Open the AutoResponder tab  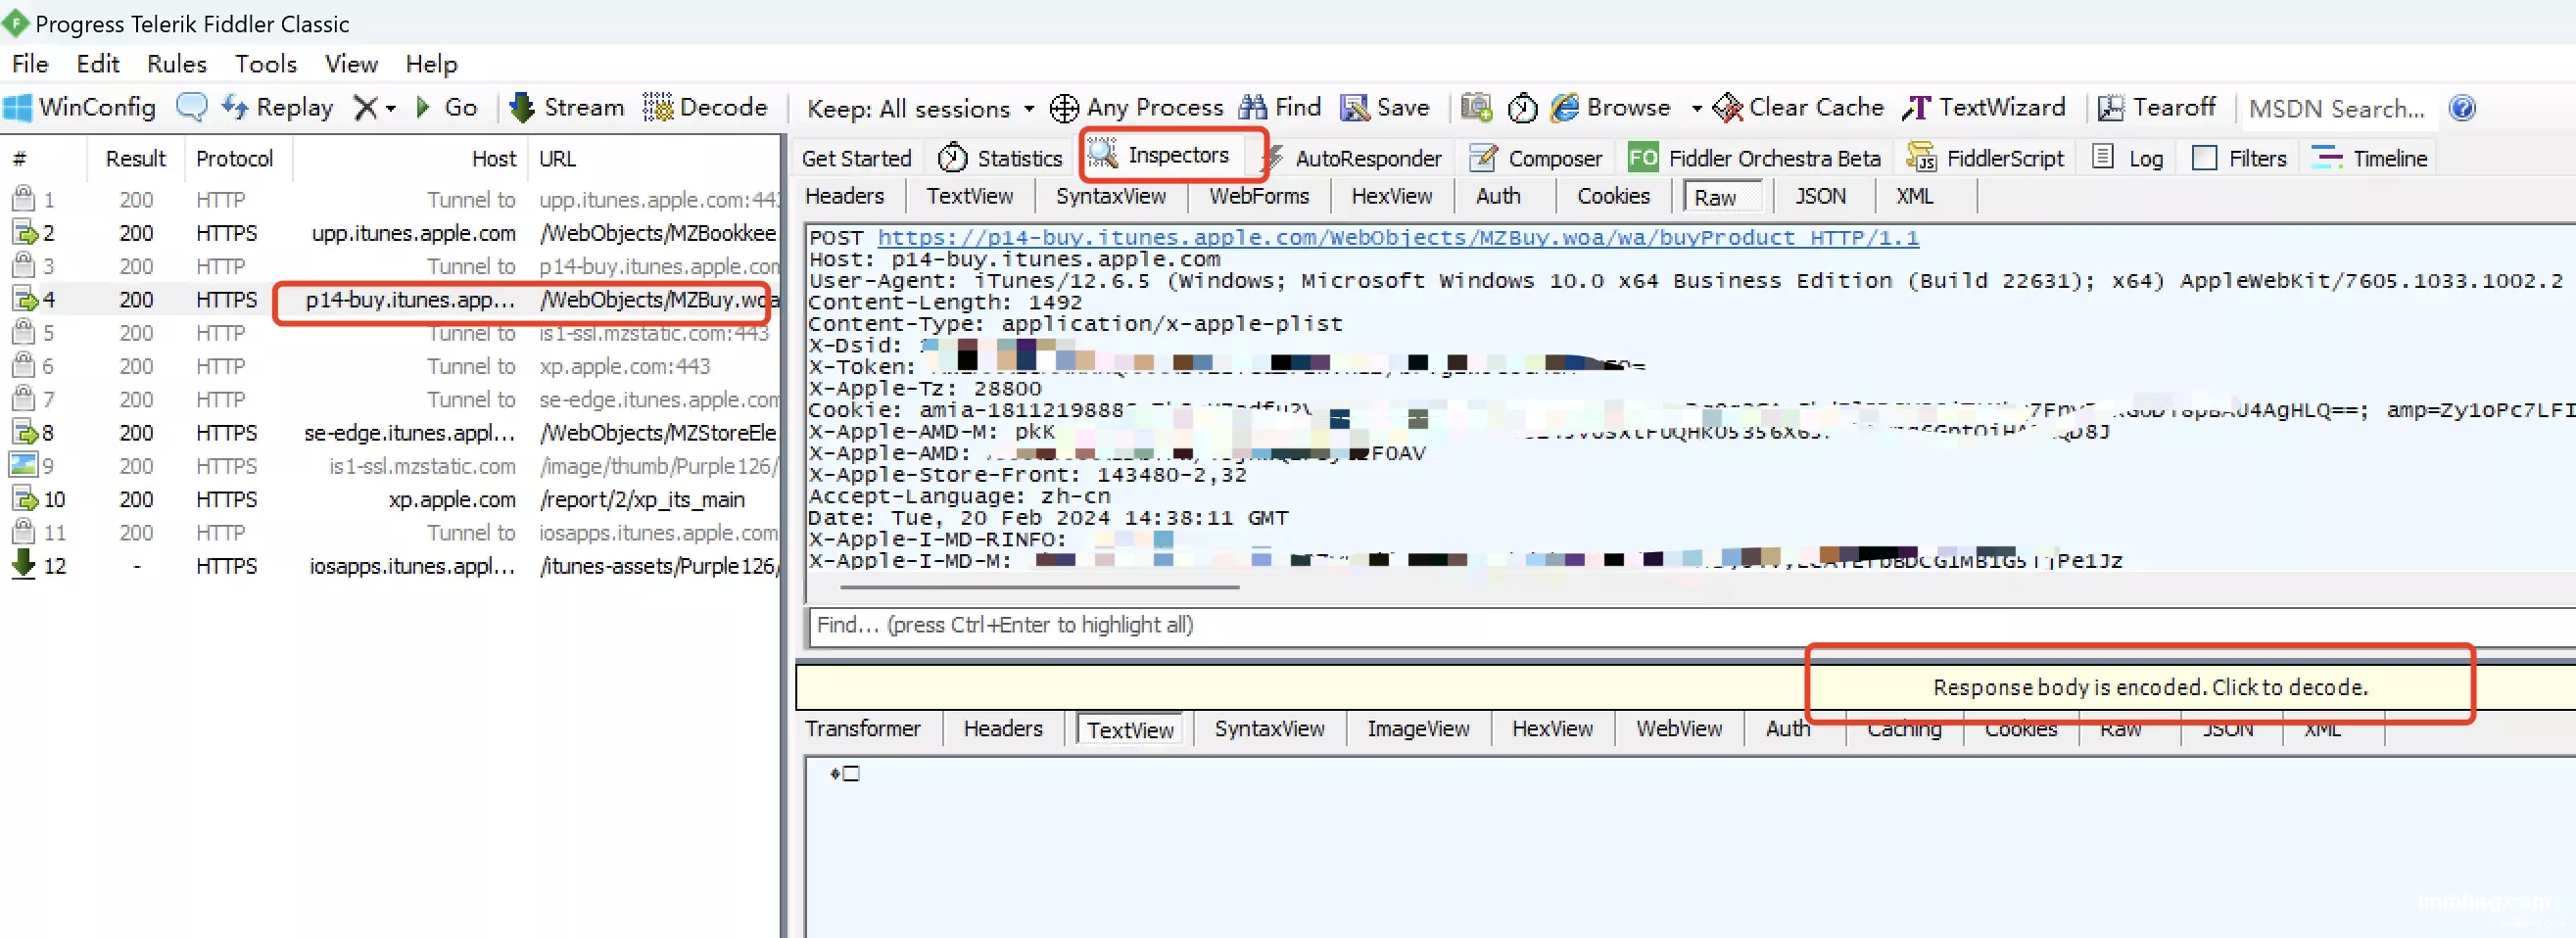pos(1357,158)
